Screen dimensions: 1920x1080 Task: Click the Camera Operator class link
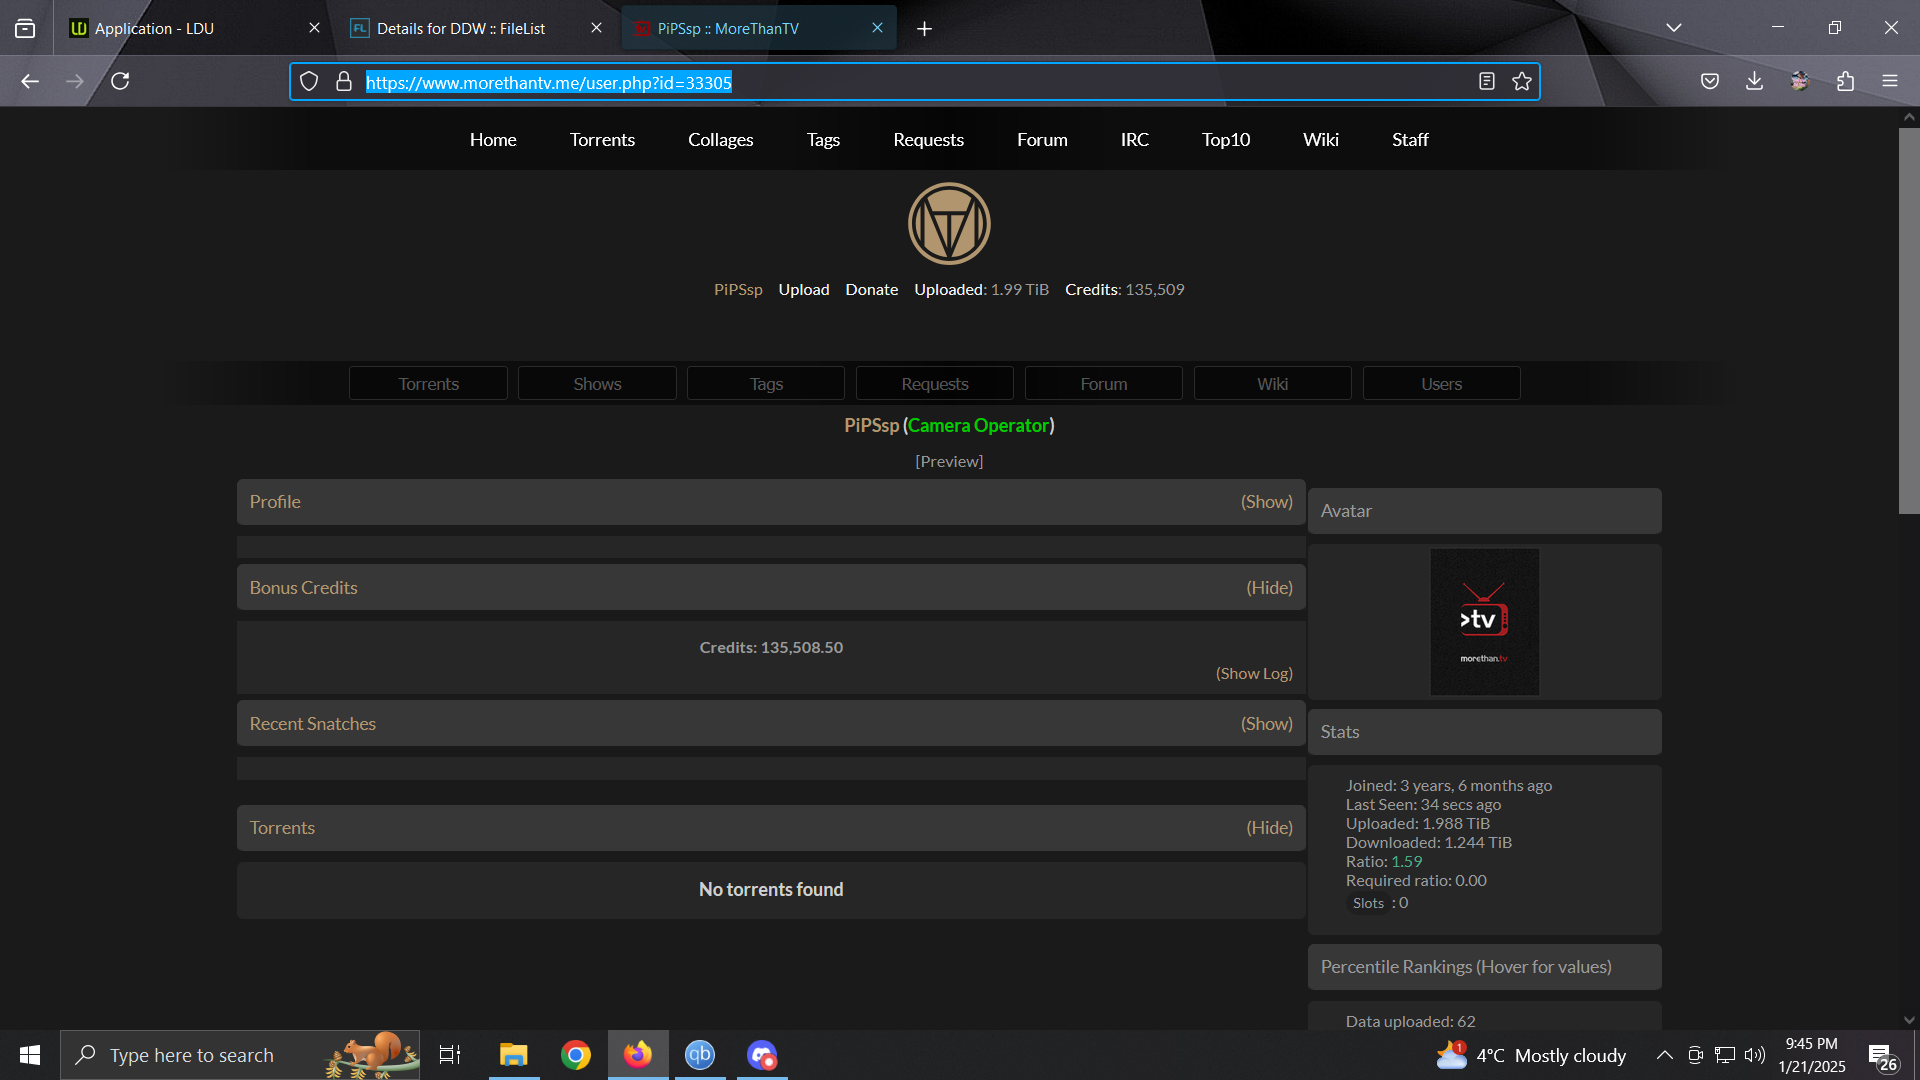pyautogui.click(x=978, y=426)
